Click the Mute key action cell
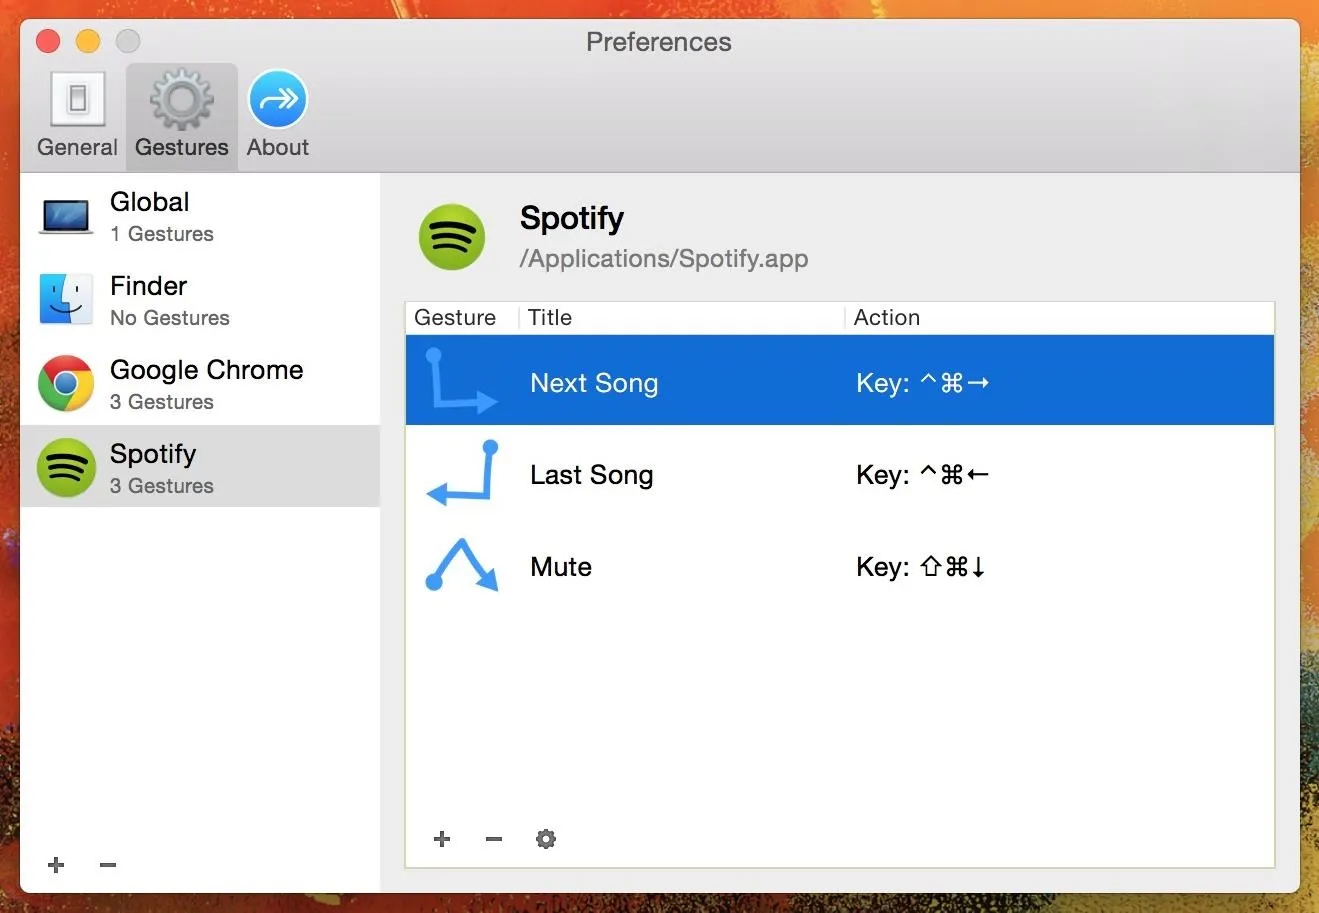The image size is (1319, 913). click(x=921, y=567)
